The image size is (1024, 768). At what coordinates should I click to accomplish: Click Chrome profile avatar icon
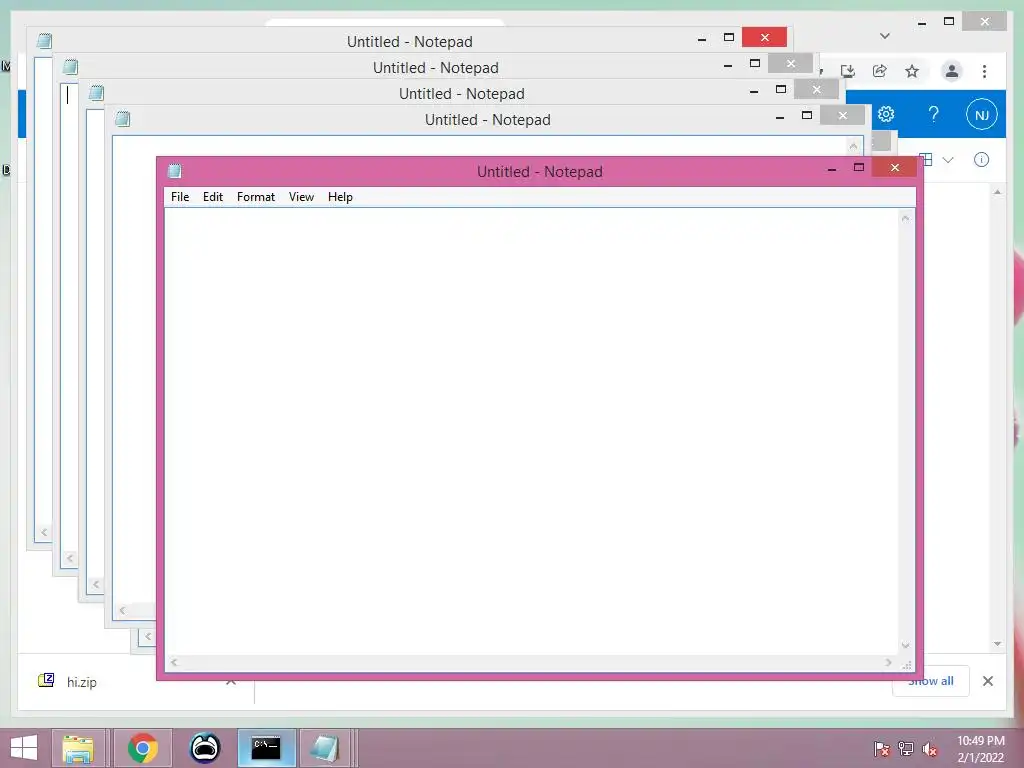[952, 71]
